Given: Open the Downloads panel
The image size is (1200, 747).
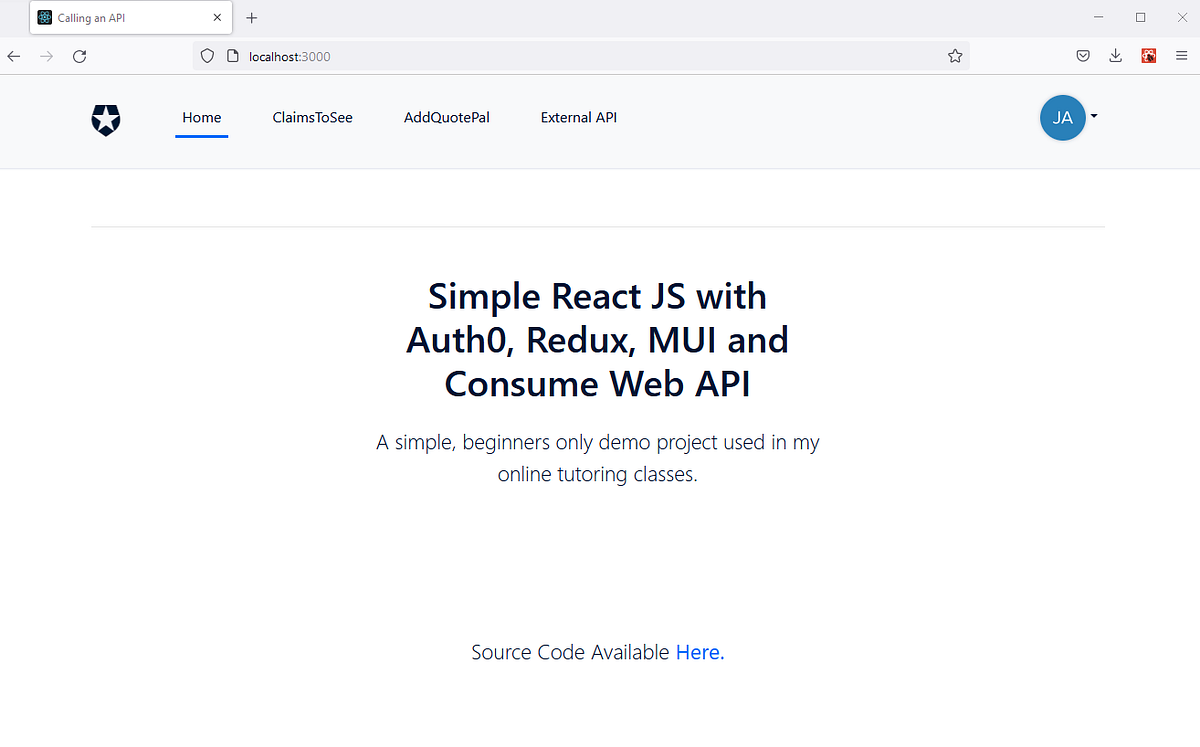Looking at the screenshot, I should point(1115,55).
